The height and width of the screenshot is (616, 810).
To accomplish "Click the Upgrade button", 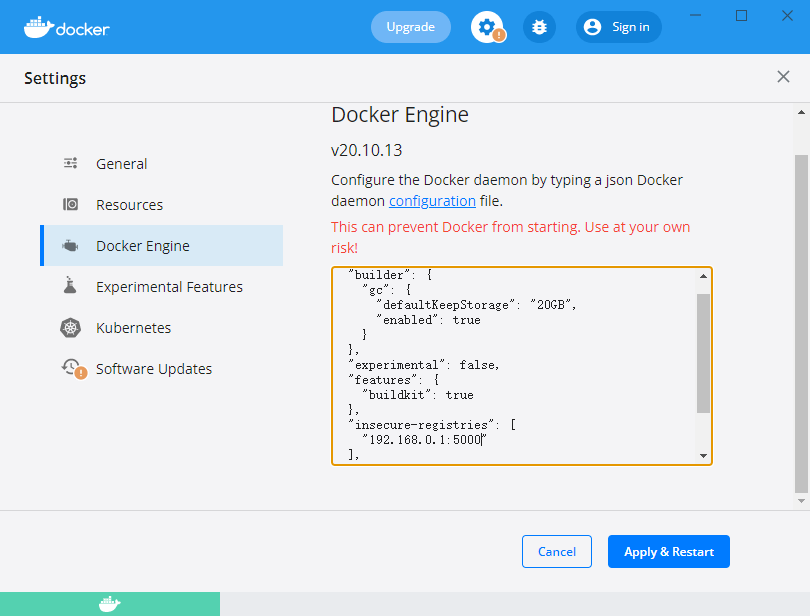I will (x=411, y=27).
